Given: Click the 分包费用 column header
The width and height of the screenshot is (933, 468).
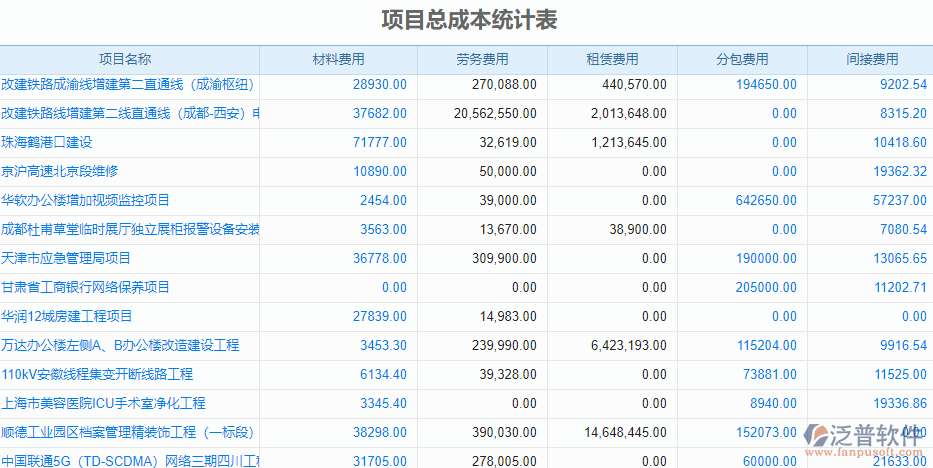Looking at the screenshot, I should click(742, 60).
